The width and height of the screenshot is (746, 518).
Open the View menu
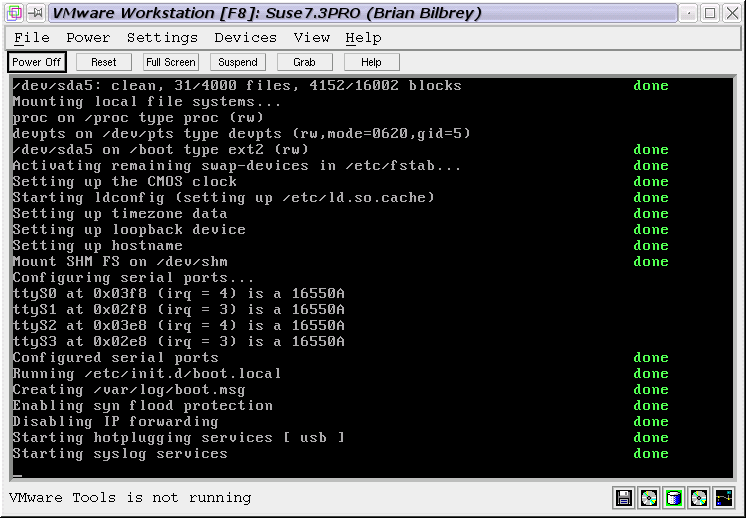pos(312,38)
